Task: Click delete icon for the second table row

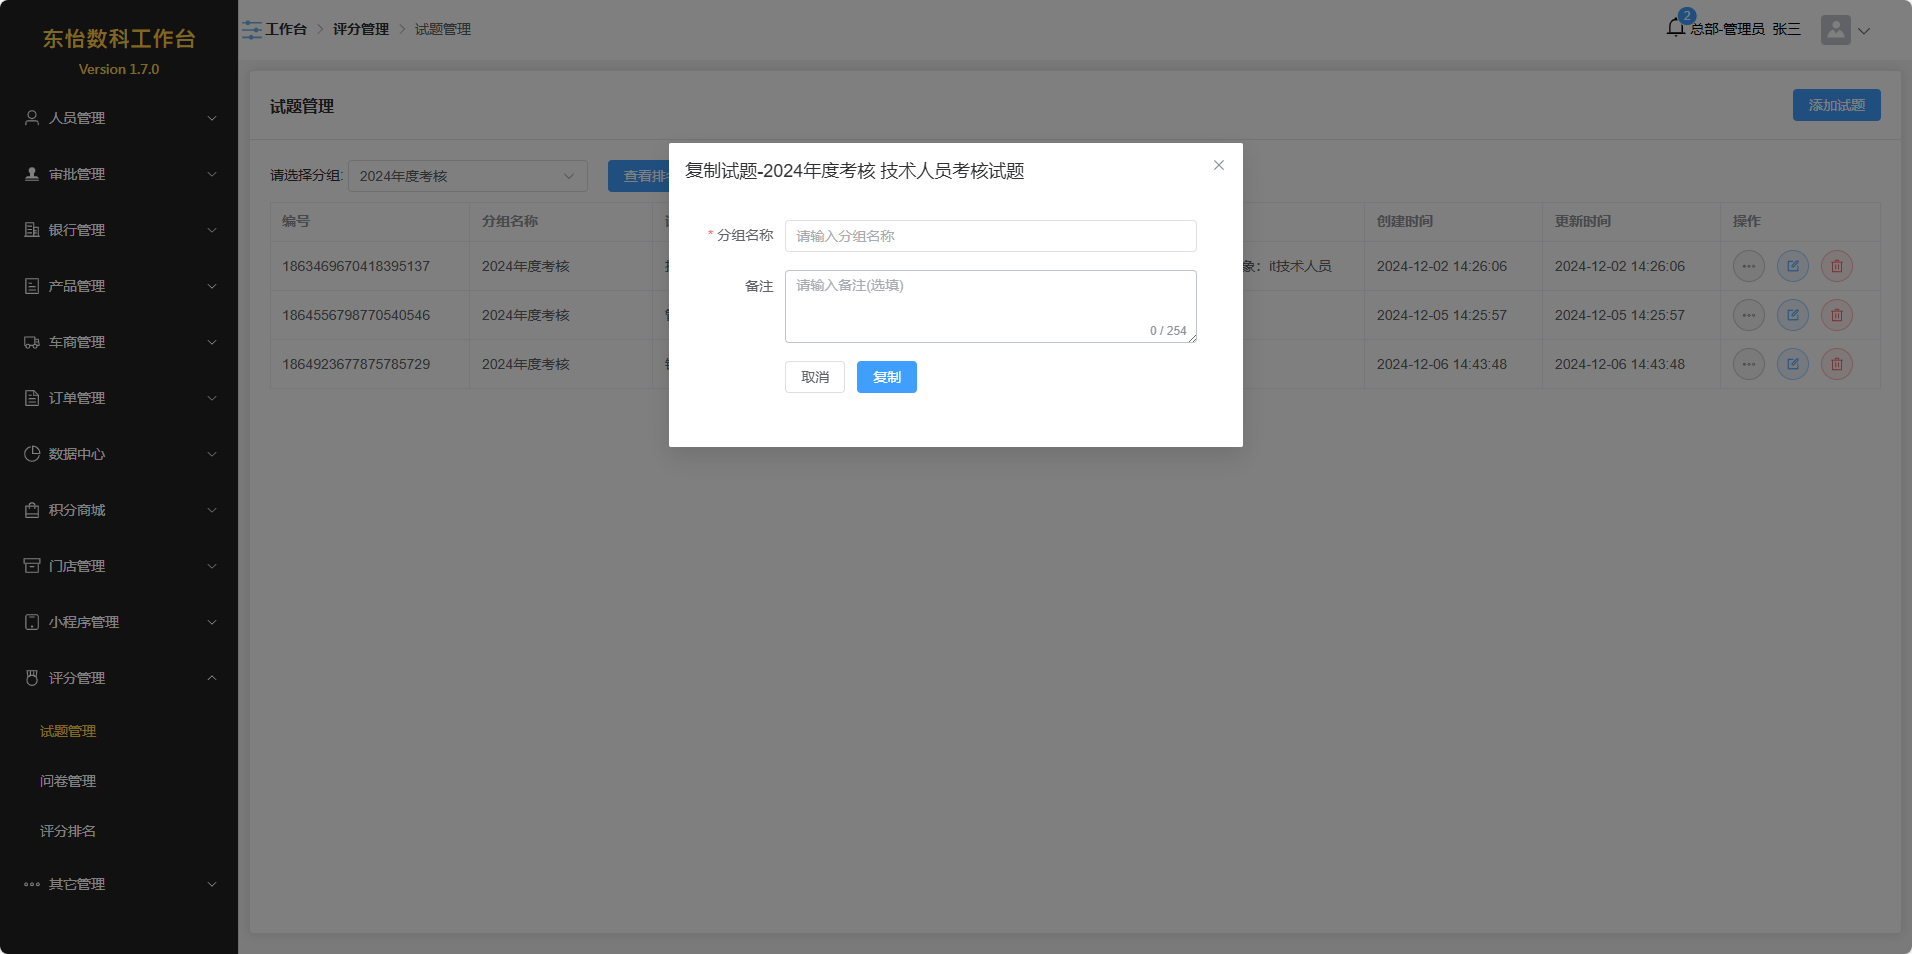Action: (1836, 315)
